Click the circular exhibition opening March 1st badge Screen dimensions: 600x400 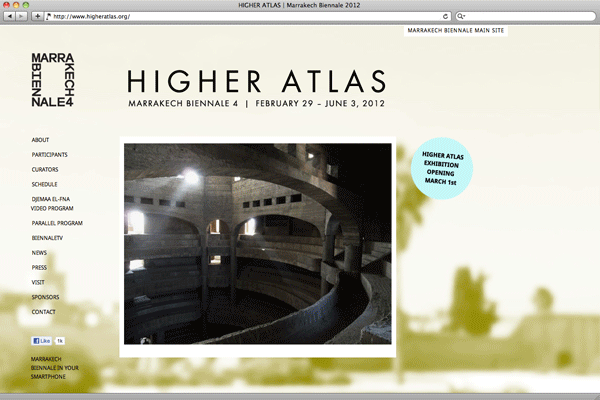[442, 168]
